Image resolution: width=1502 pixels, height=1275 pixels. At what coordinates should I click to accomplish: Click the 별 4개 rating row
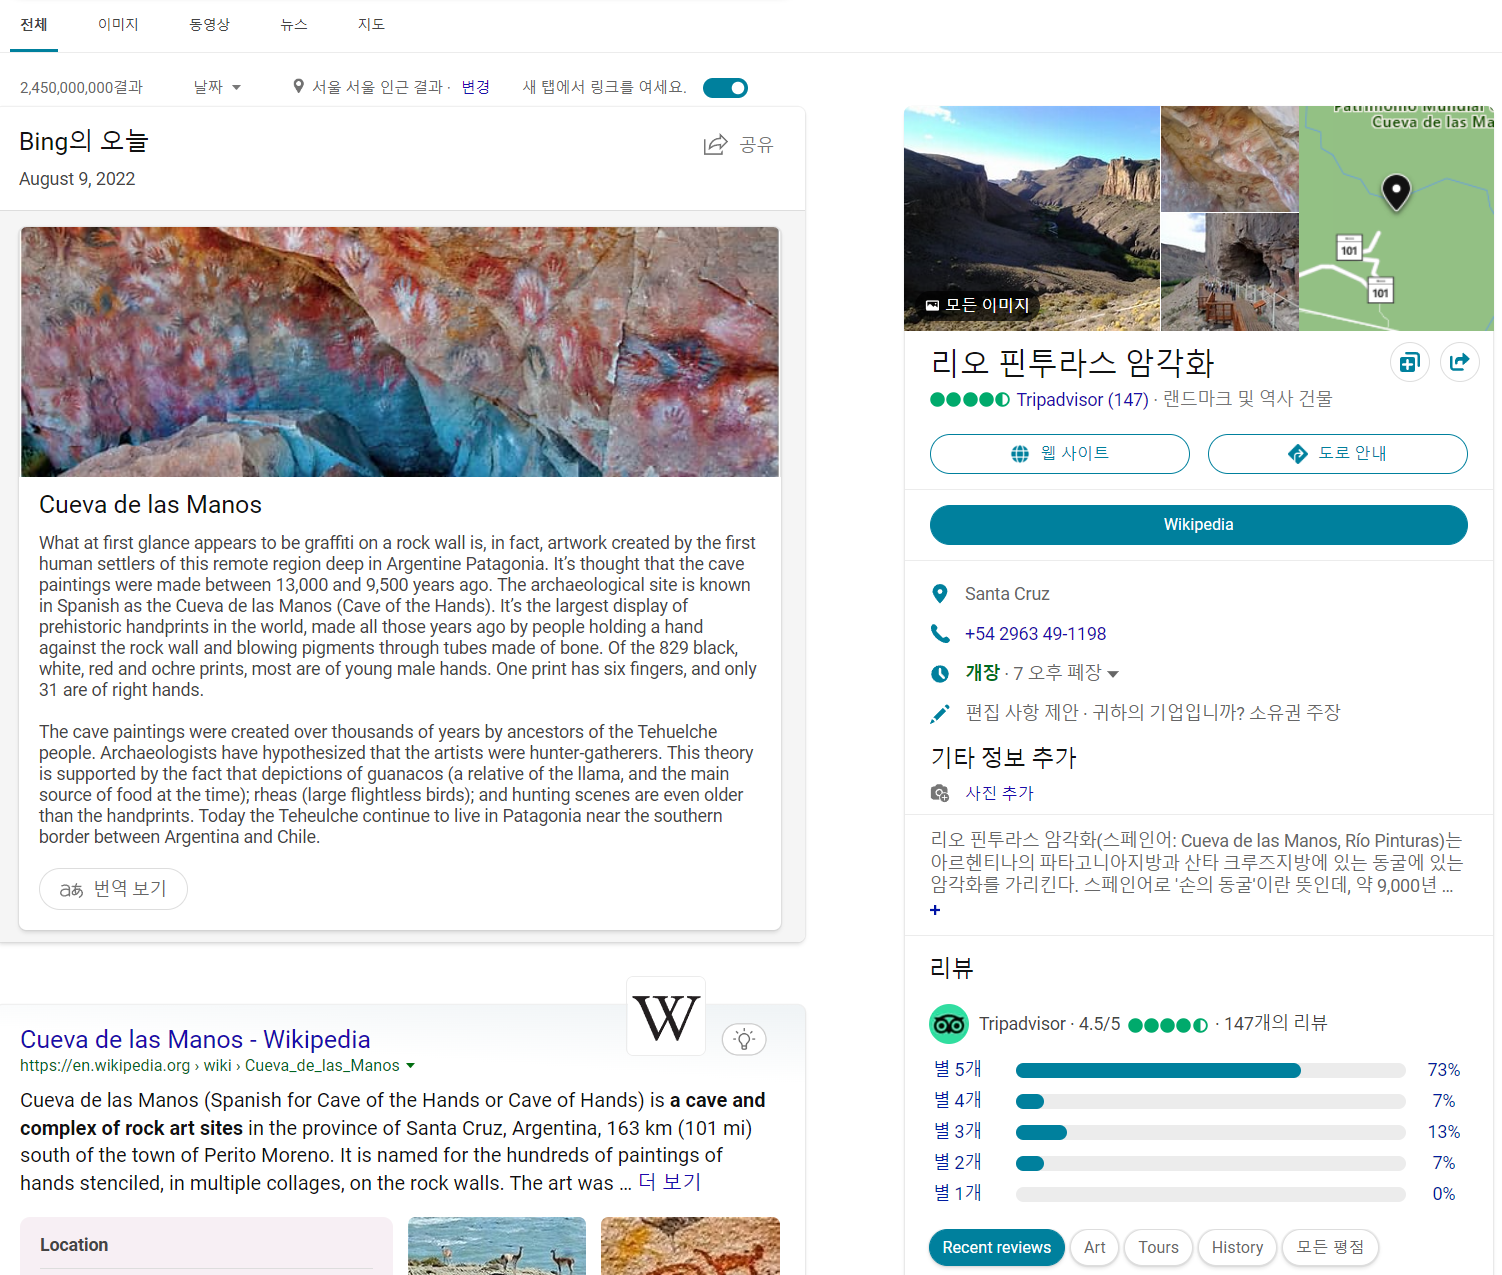click(1197, 1101)
